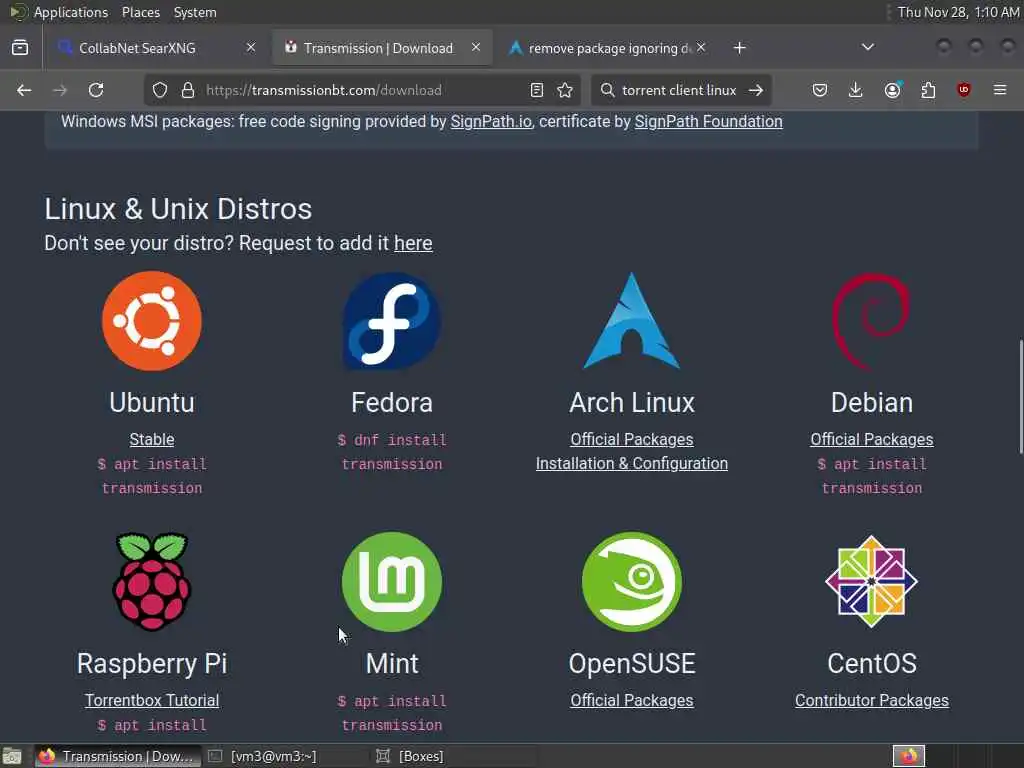Click the Fedora dnf install command text
This screenshot has height=768, width=1024.
click(x=392, y=452)
